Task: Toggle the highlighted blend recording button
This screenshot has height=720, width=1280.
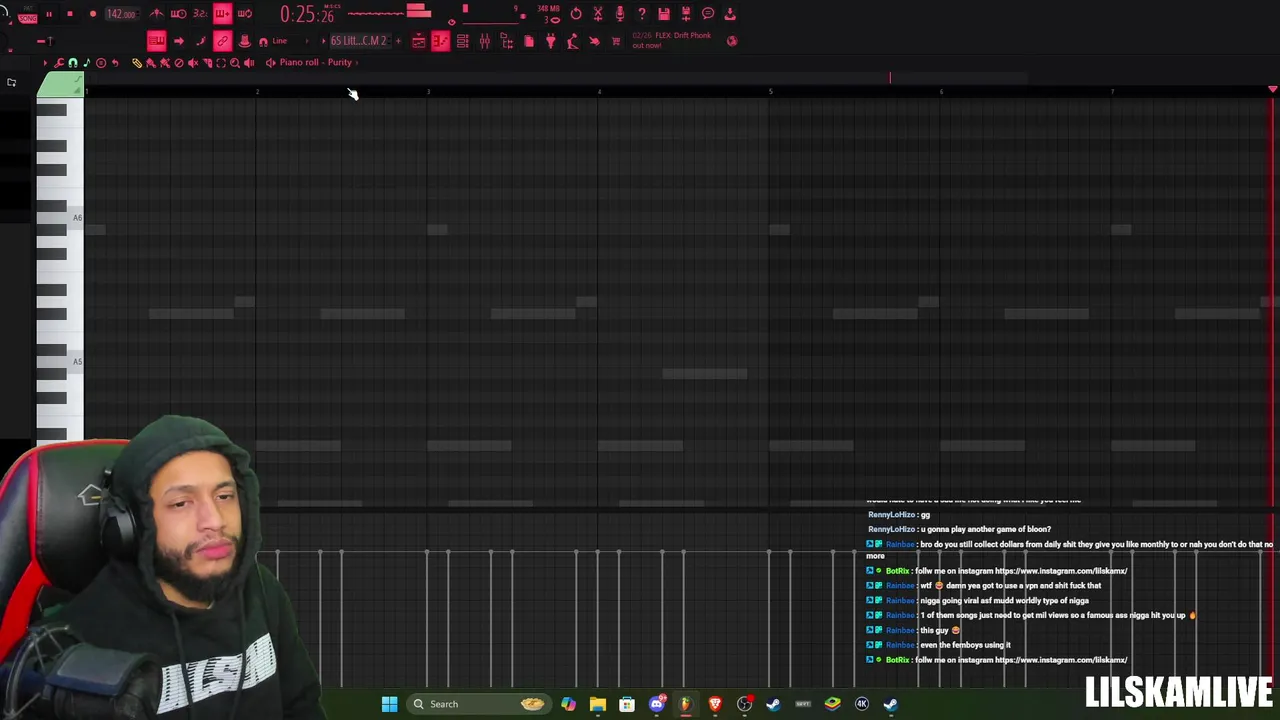Action: tap(222, 14)
